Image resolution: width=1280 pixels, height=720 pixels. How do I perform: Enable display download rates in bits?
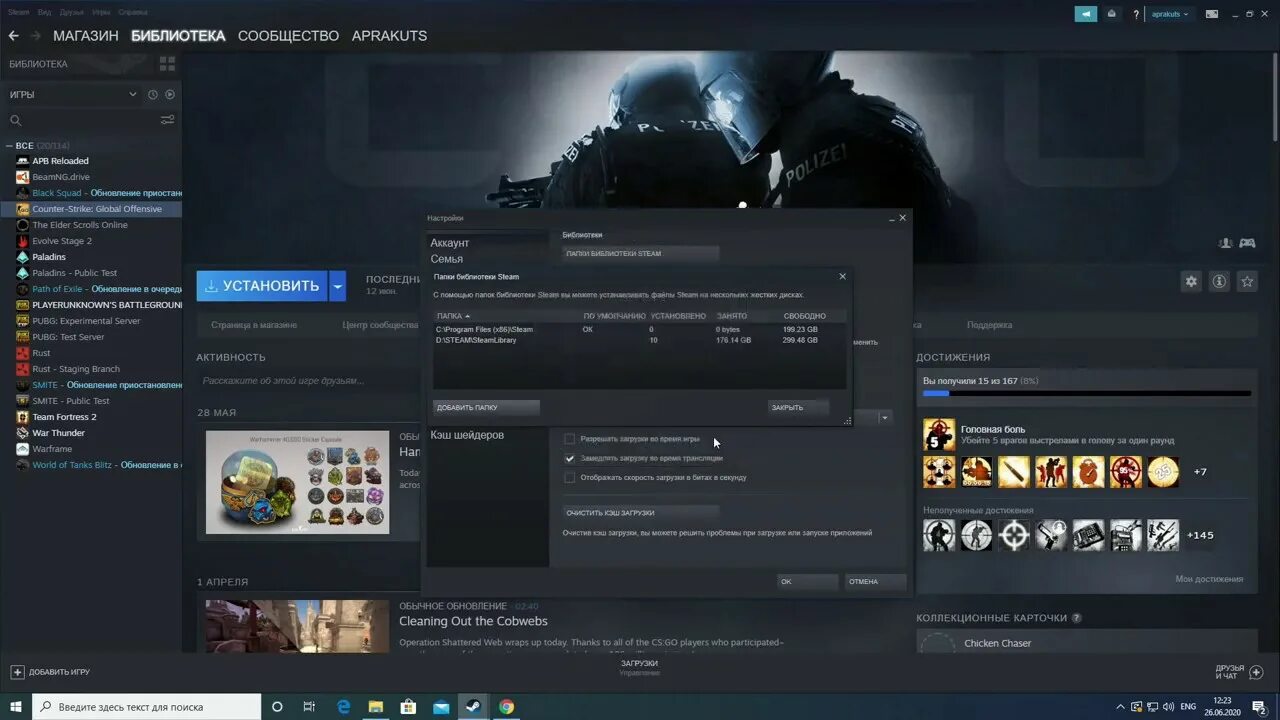(x=570, y=477)
